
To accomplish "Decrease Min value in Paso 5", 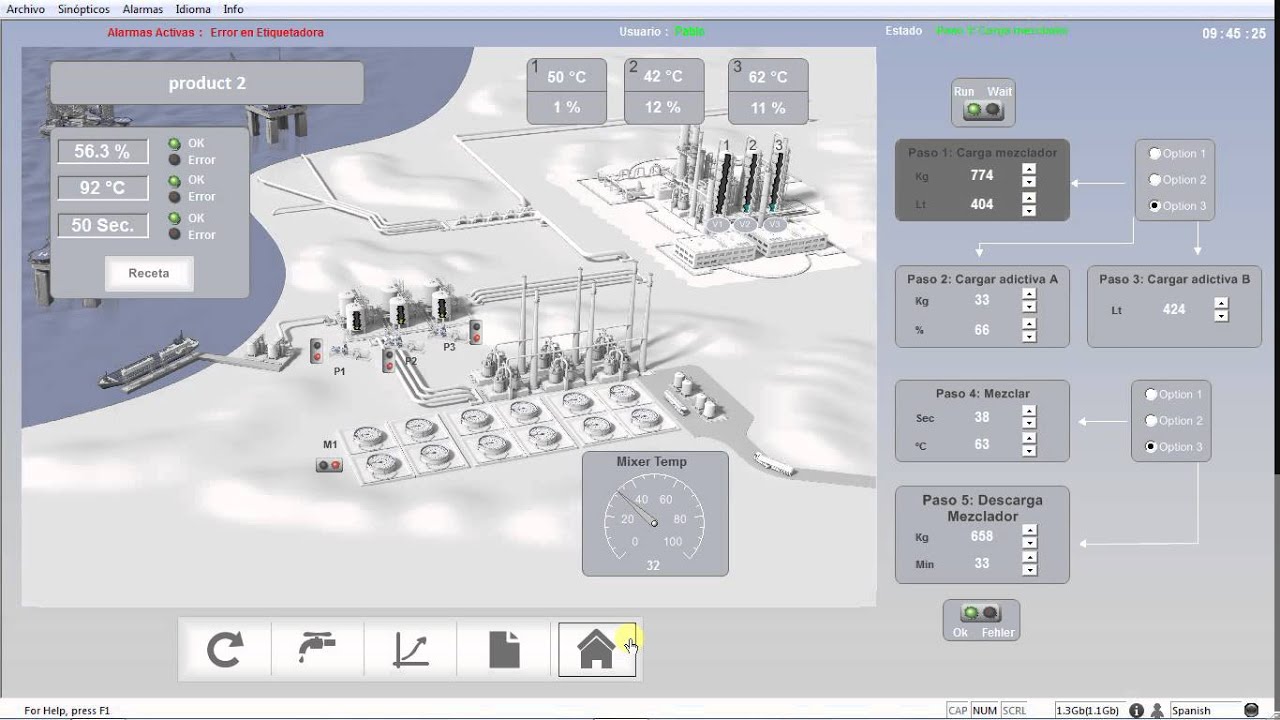I will point(1029,570).
